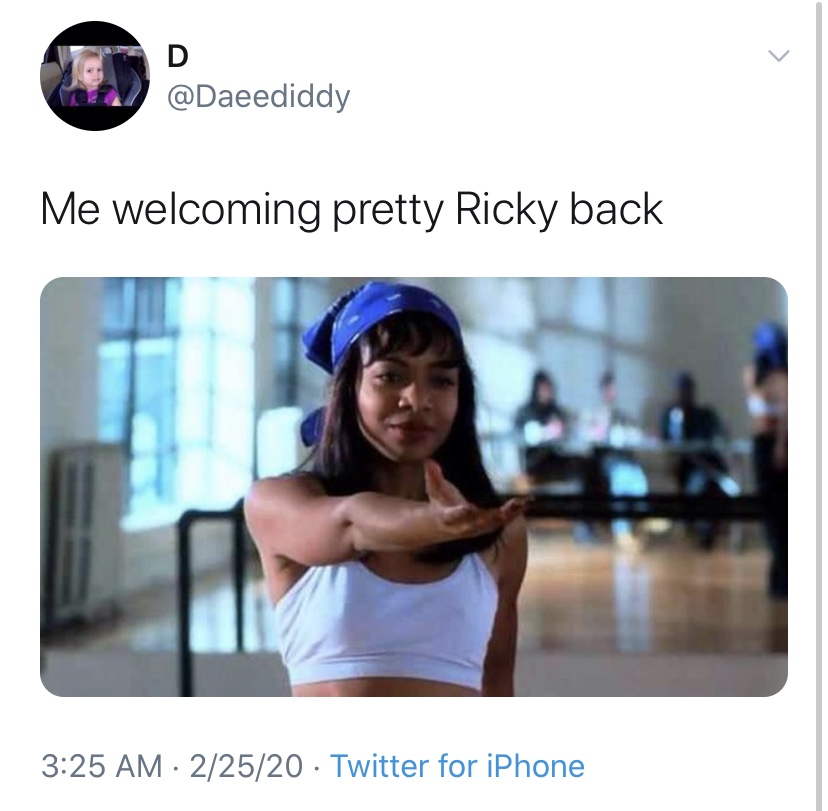Viewport: 828px width, 811px height.
Task: Click the white crop top in photo
Action: point(385,623)
